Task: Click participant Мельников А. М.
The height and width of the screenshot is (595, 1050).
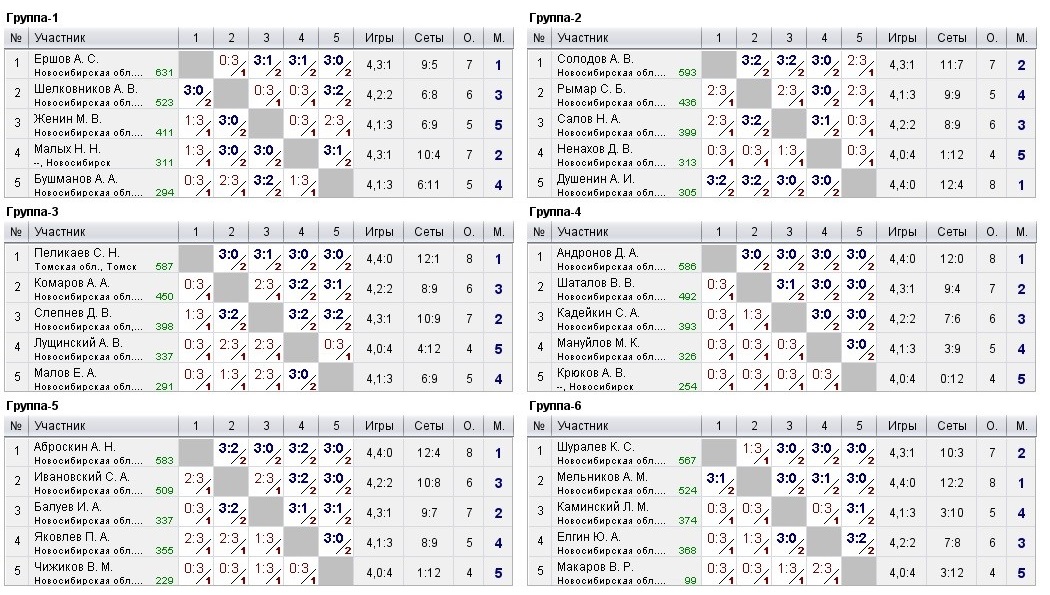Action: (602, 477)
